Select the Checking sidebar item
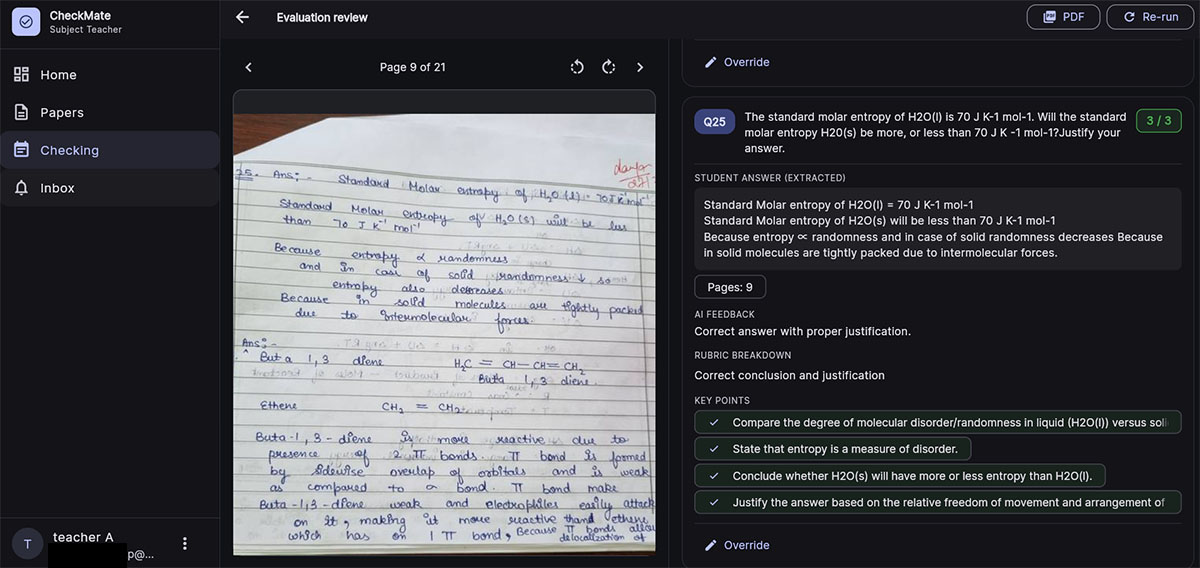Viewport: 1200px width, 568px height. pos(110,150)
